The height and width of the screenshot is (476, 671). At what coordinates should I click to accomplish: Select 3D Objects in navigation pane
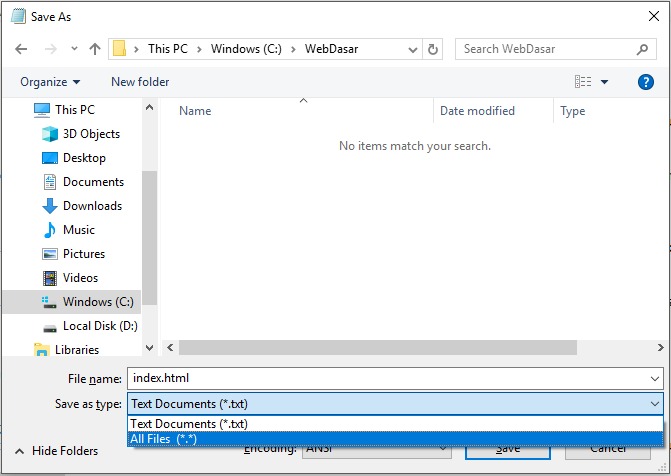91,134
